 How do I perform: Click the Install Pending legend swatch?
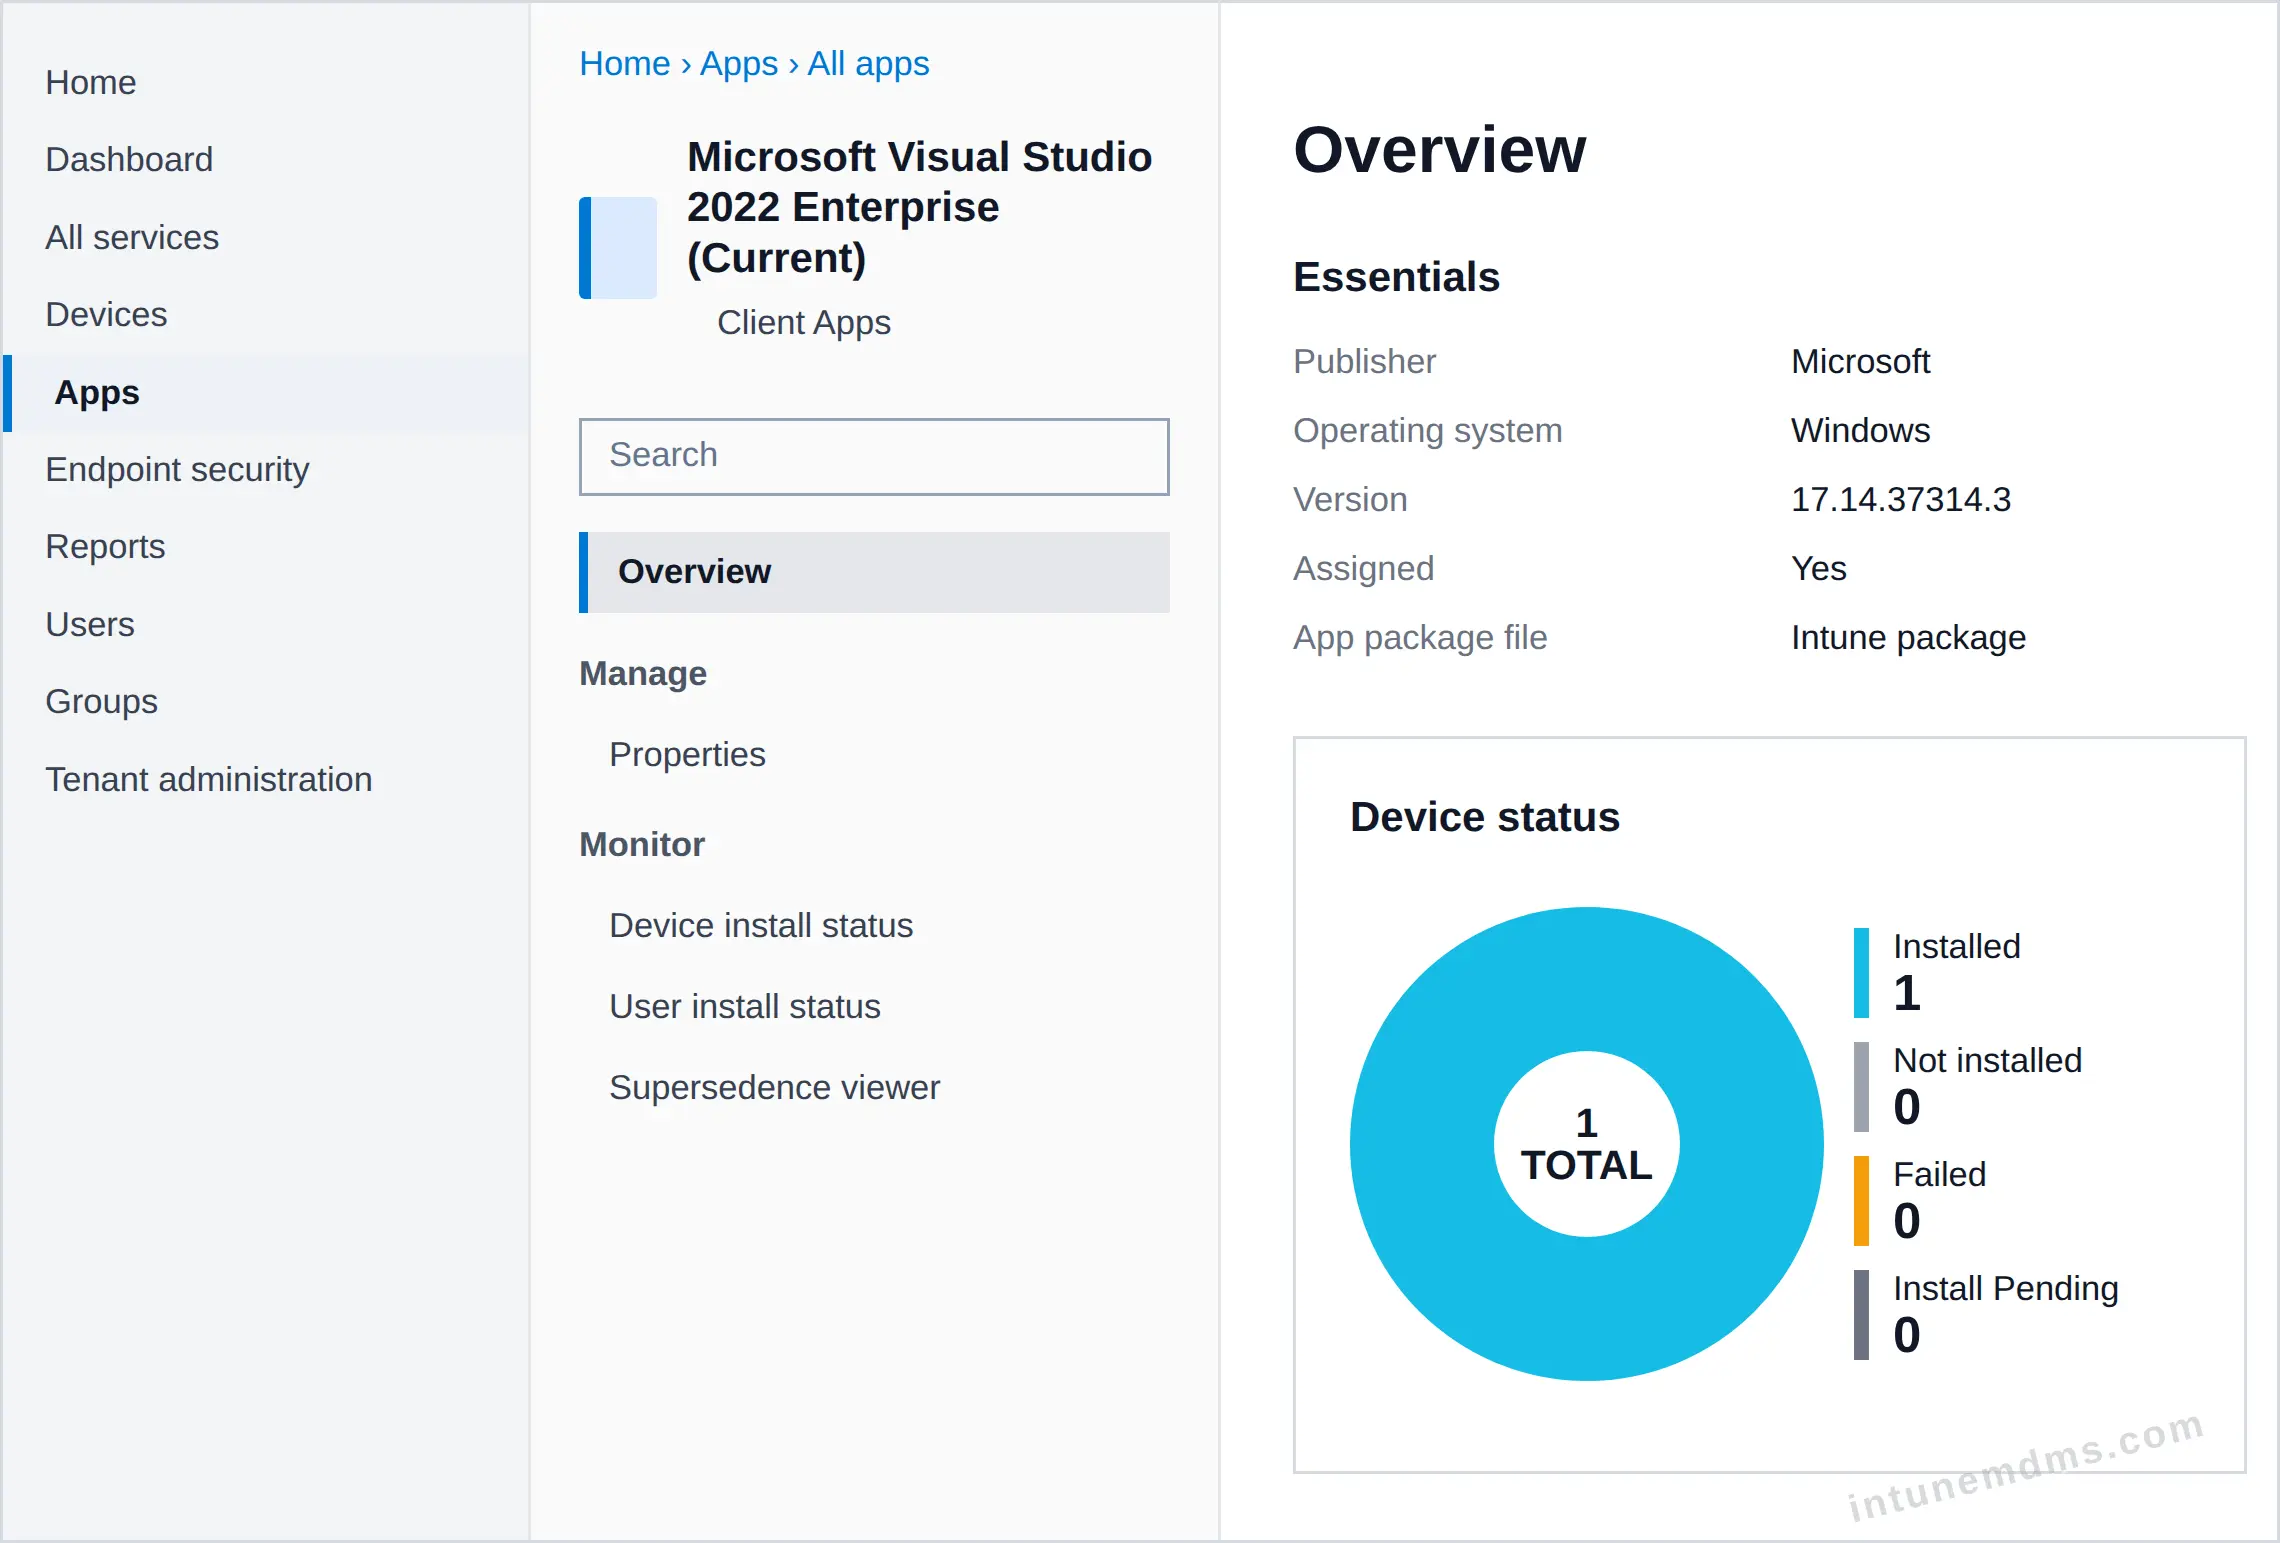[1861, 1315]
